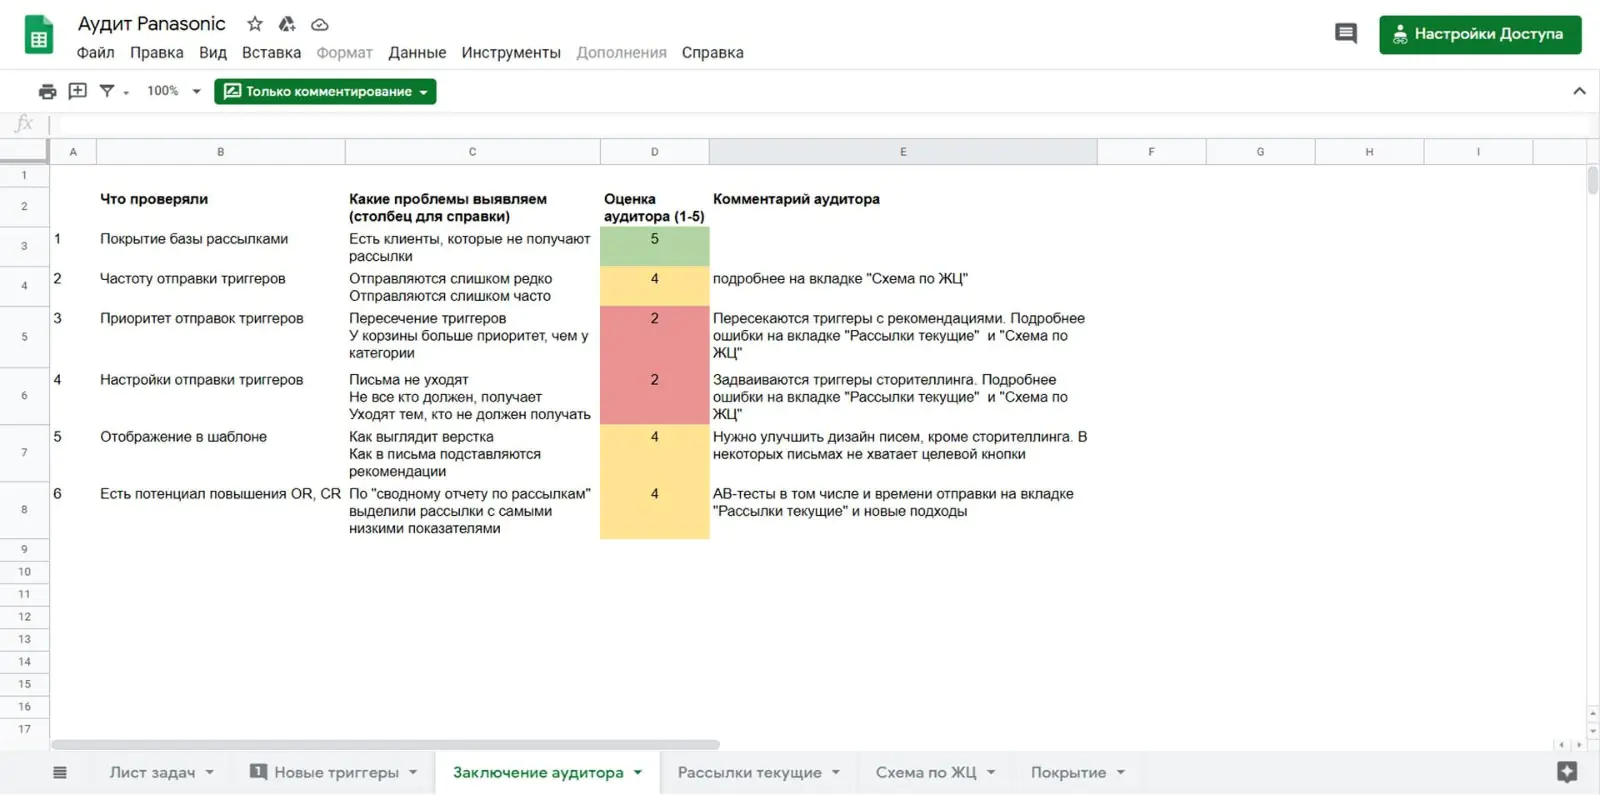The height and width of the screenshot is (795, 1600).
Task: Open Схема по ЖЦ tab dropdown arrow
Action: point(991,772)
